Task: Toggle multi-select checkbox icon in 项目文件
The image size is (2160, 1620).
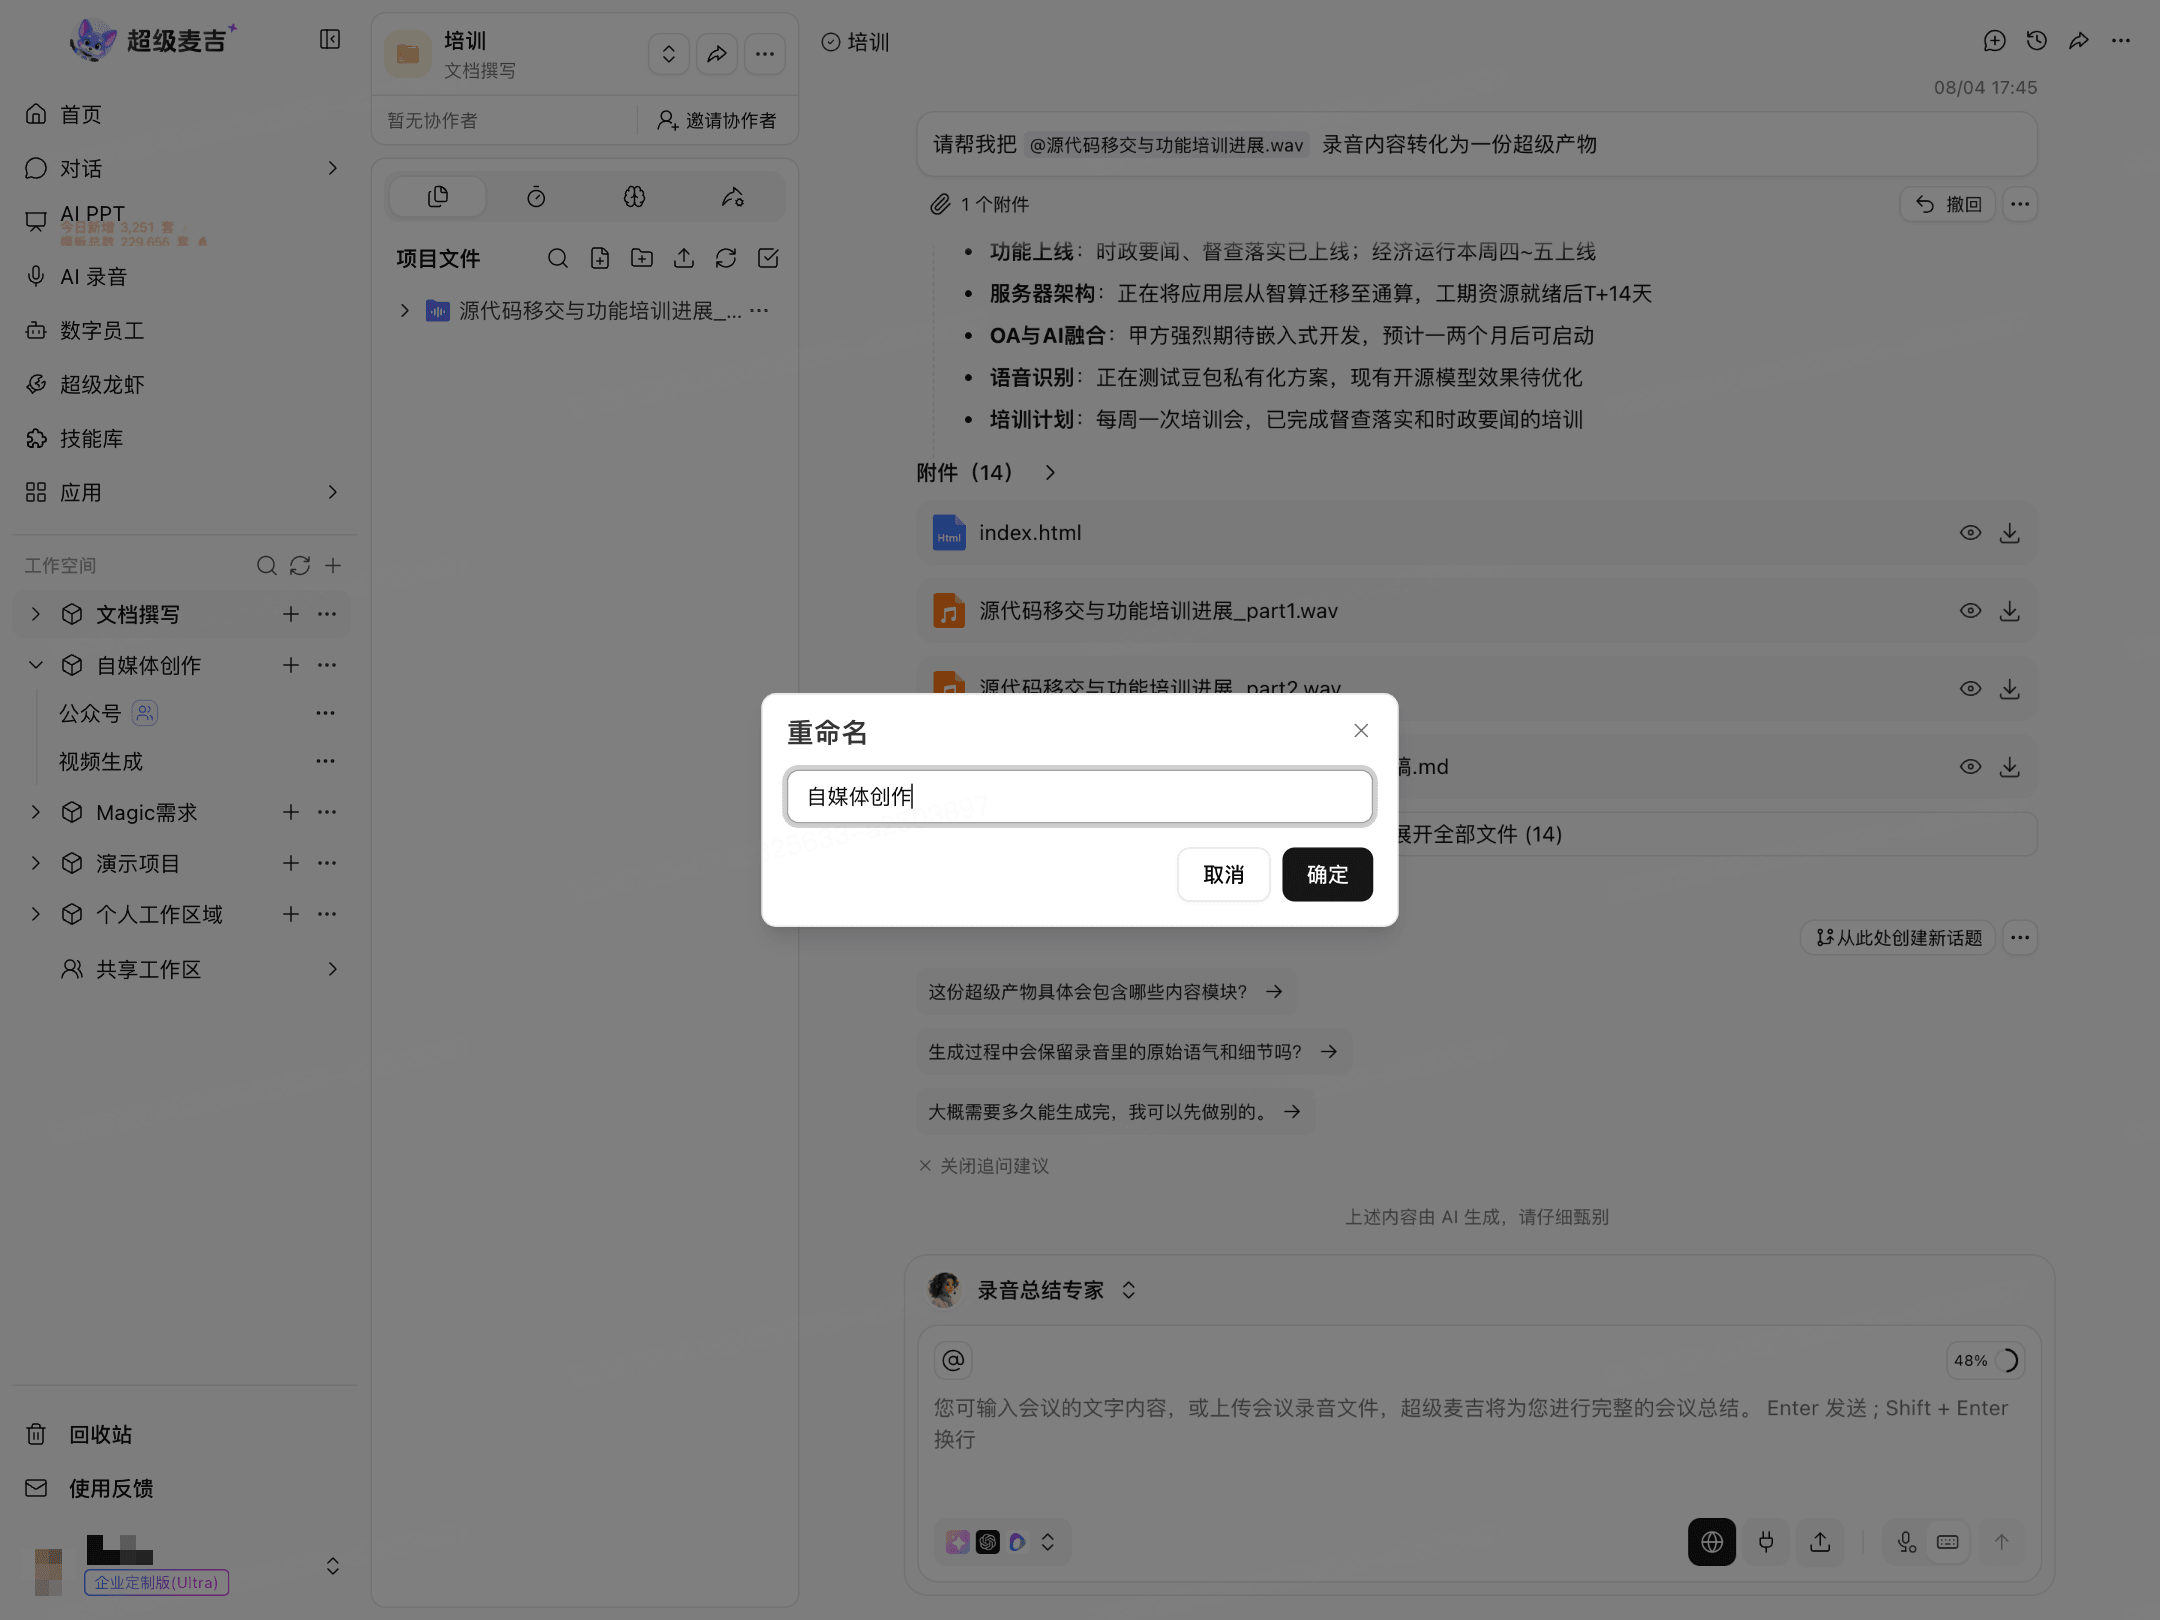Action: [x=768, y=259]
